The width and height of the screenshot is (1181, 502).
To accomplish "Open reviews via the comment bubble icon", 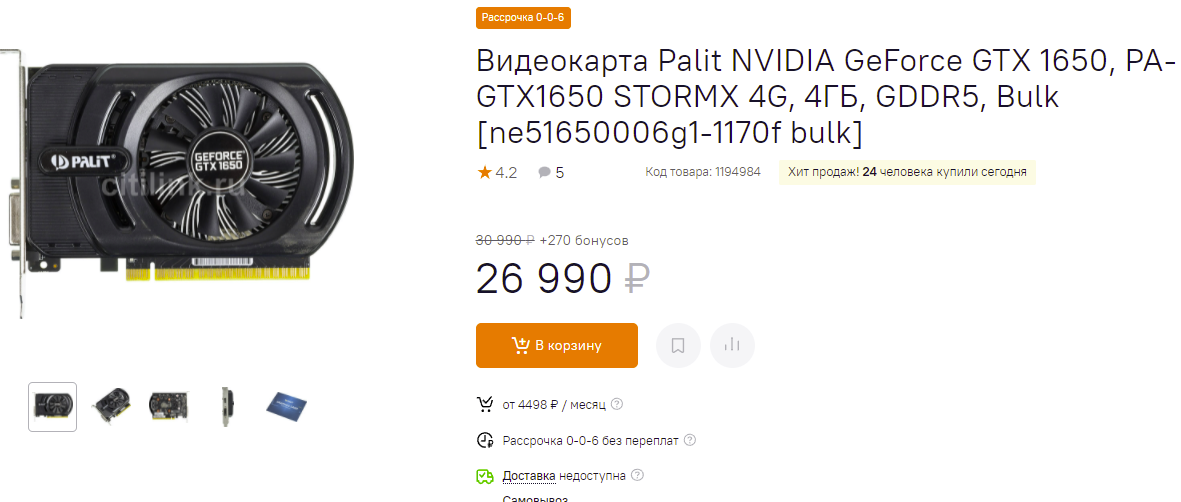I will point(545,173).
